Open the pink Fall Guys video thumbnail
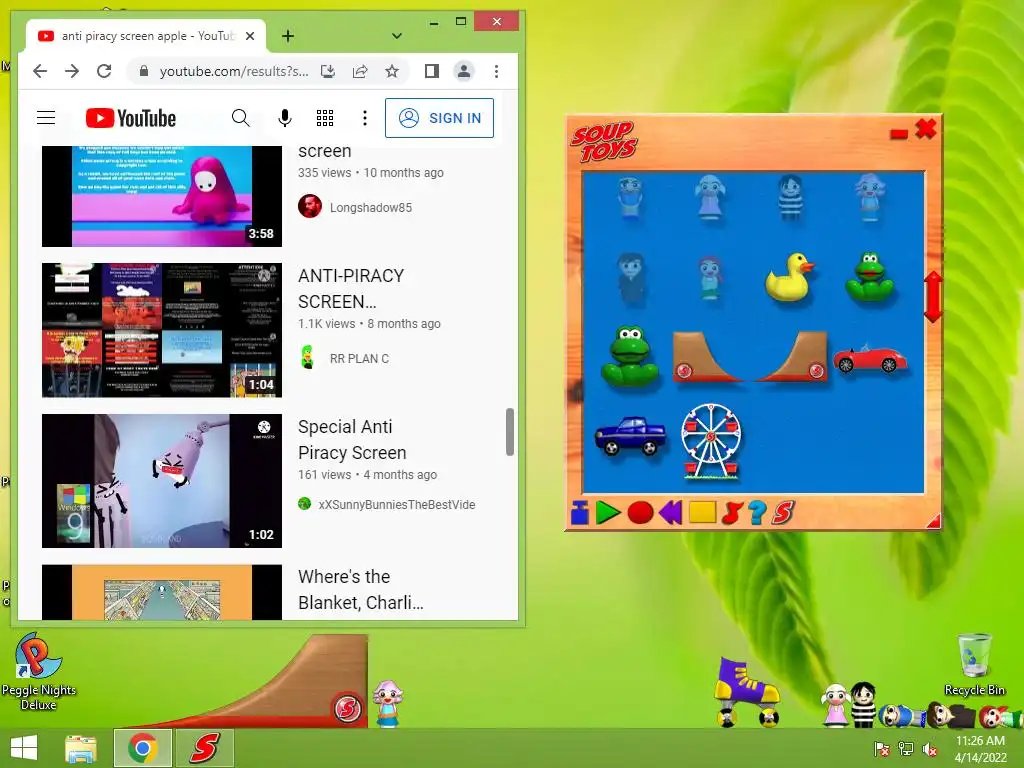Screen dimensions: 1024x768 pyautogui.click(x=162, y=196)
